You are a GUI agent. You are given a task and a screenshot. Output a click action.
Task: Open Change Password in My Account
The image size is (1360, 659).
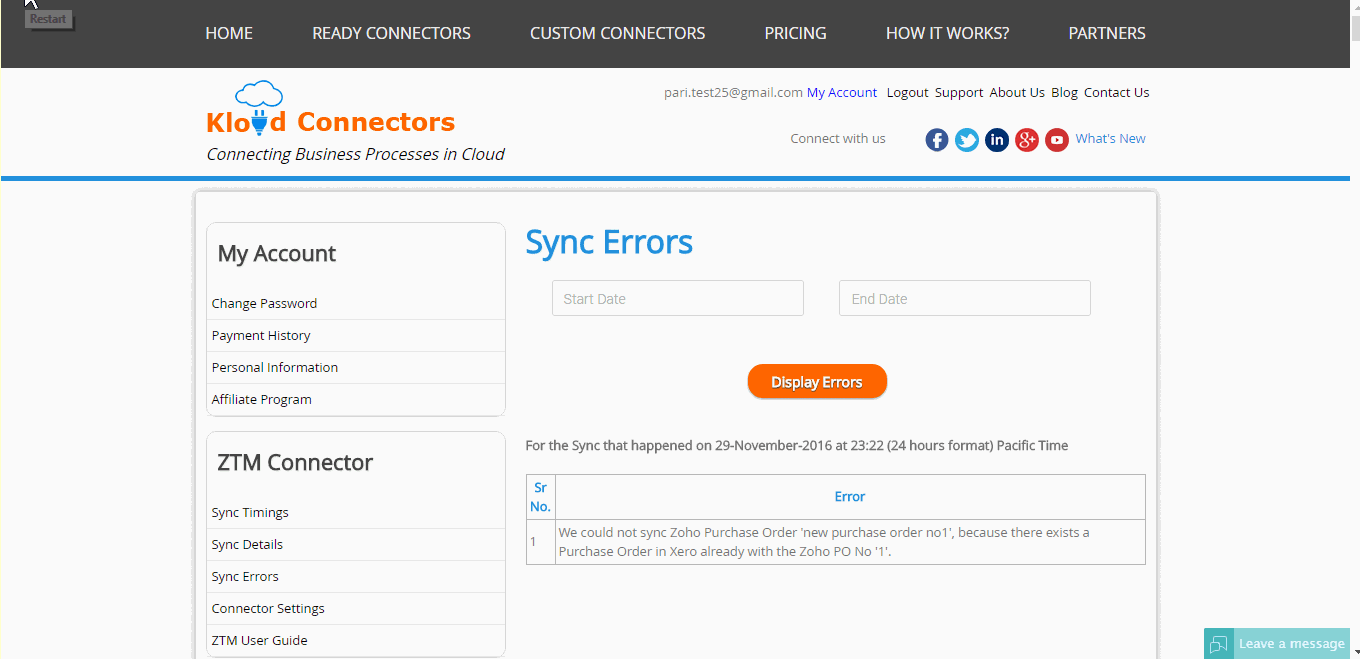point(264,303)
